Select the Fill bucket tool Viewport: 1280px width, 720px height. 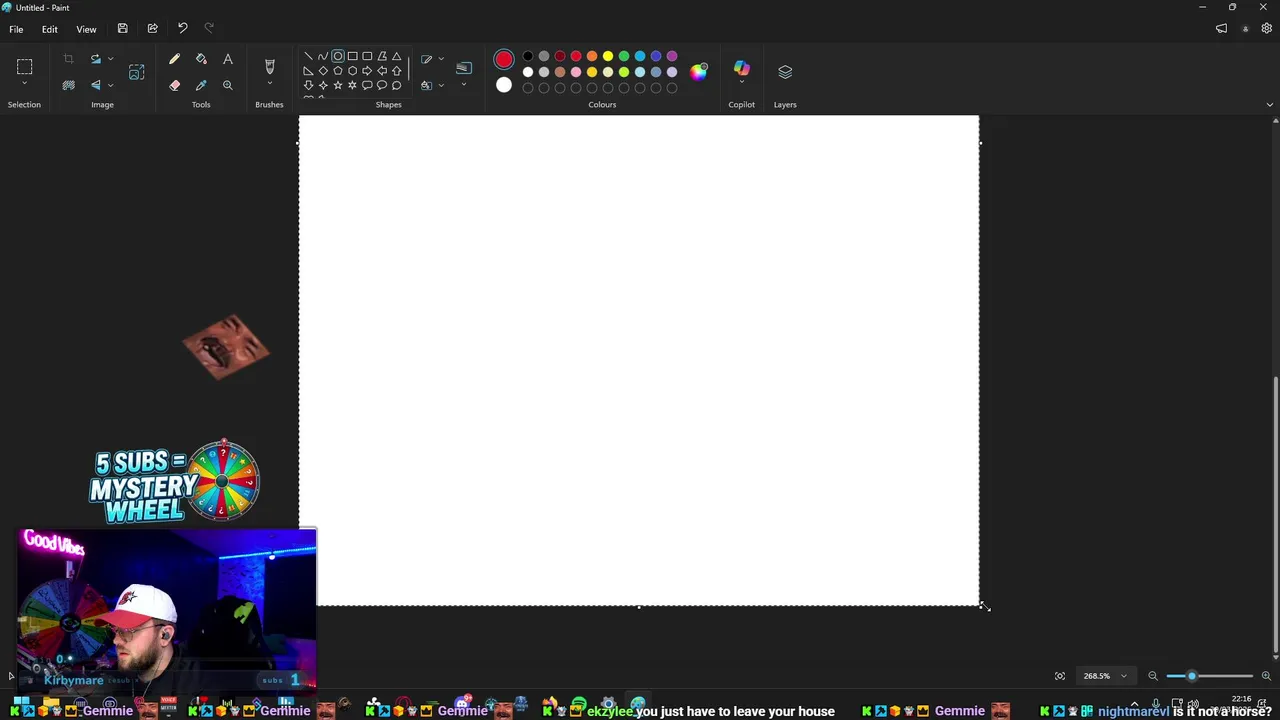pyautogui.click(x=201, y=60)
